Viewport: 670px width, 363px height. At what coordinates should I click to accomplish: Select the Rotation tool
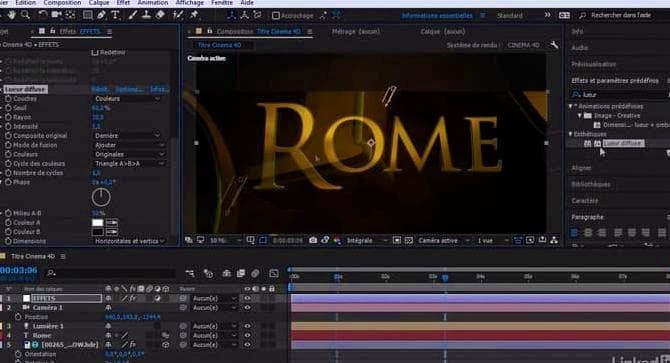point(42,15)
